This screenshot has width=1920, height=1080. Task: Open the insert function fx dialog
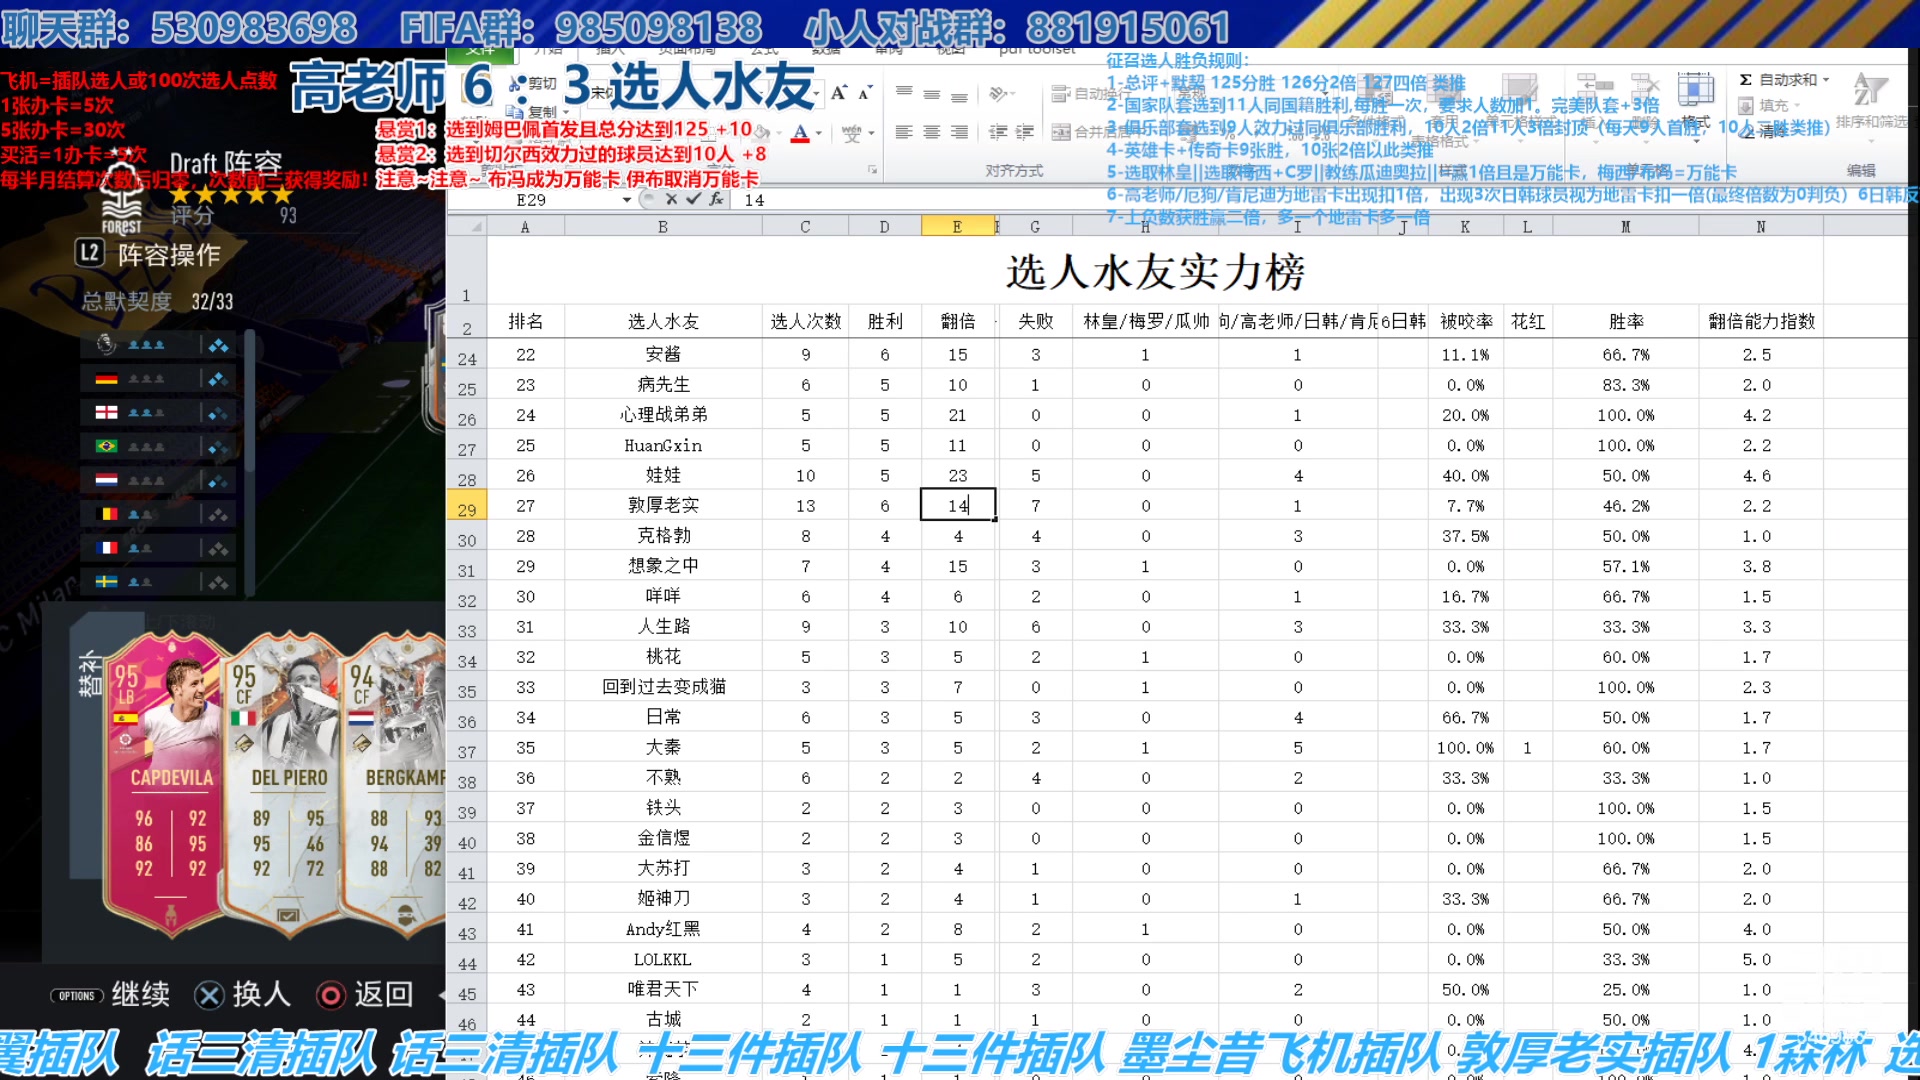pyautogui.click(x=716, y=199)
